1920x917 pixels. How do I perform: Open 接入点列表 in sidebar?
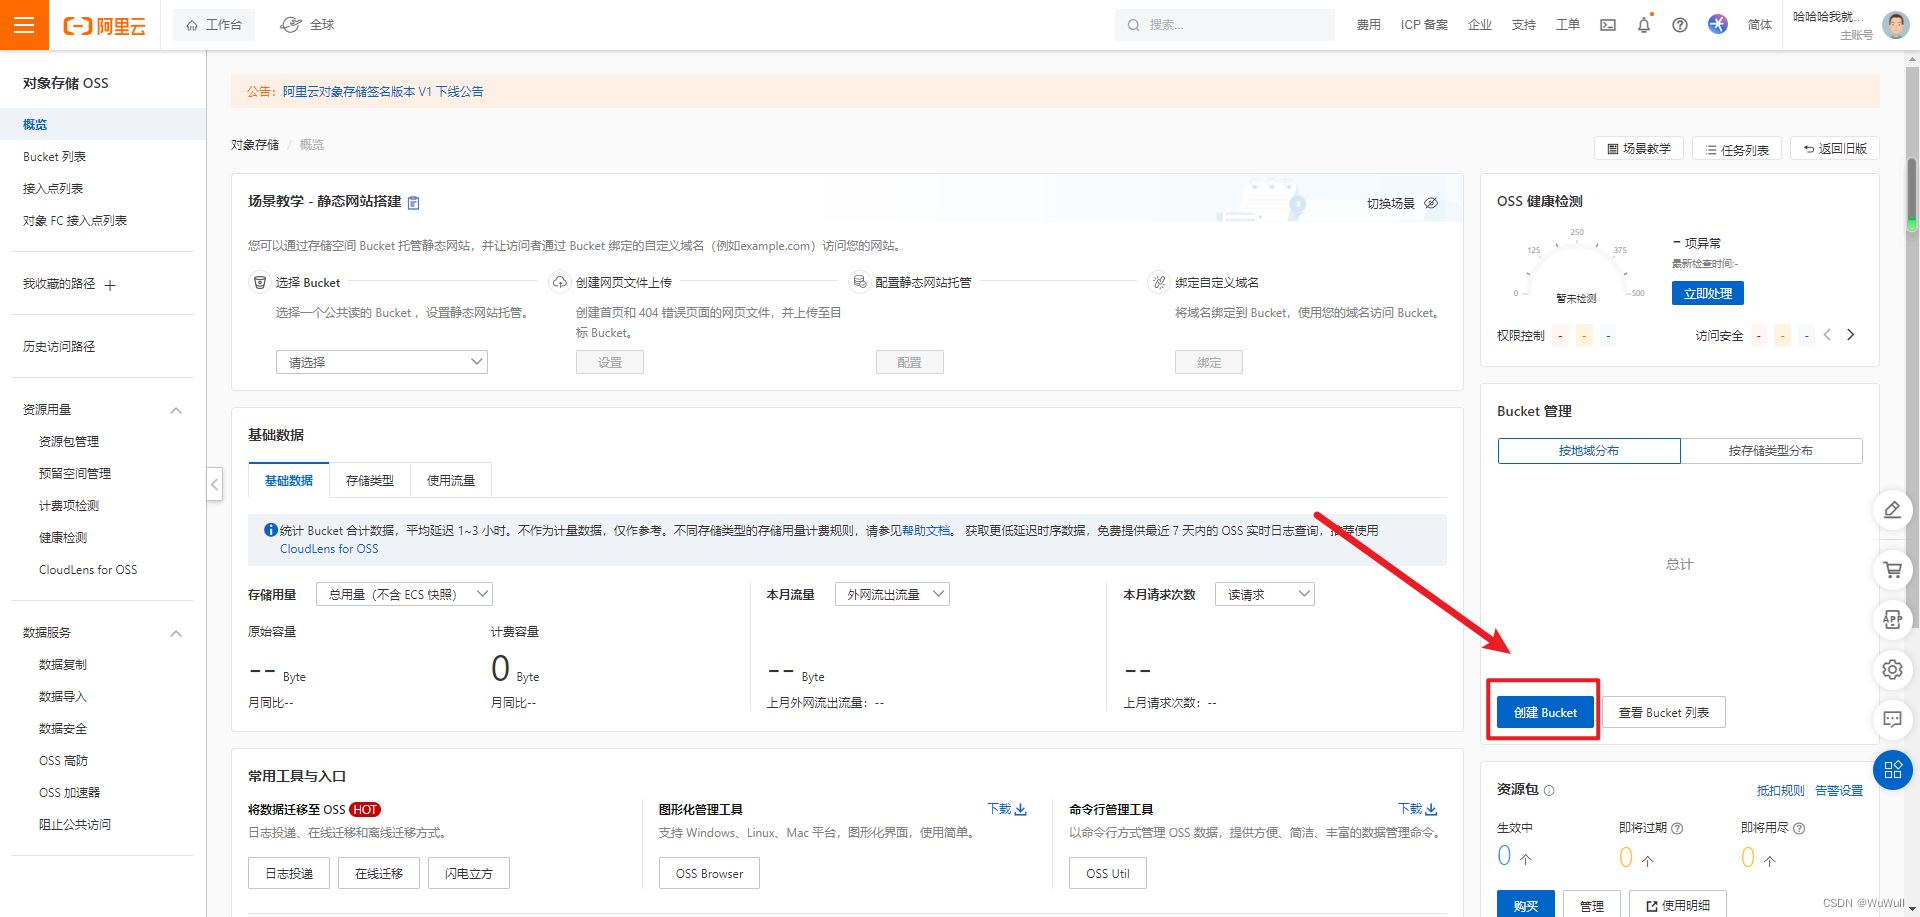point(53,189)
